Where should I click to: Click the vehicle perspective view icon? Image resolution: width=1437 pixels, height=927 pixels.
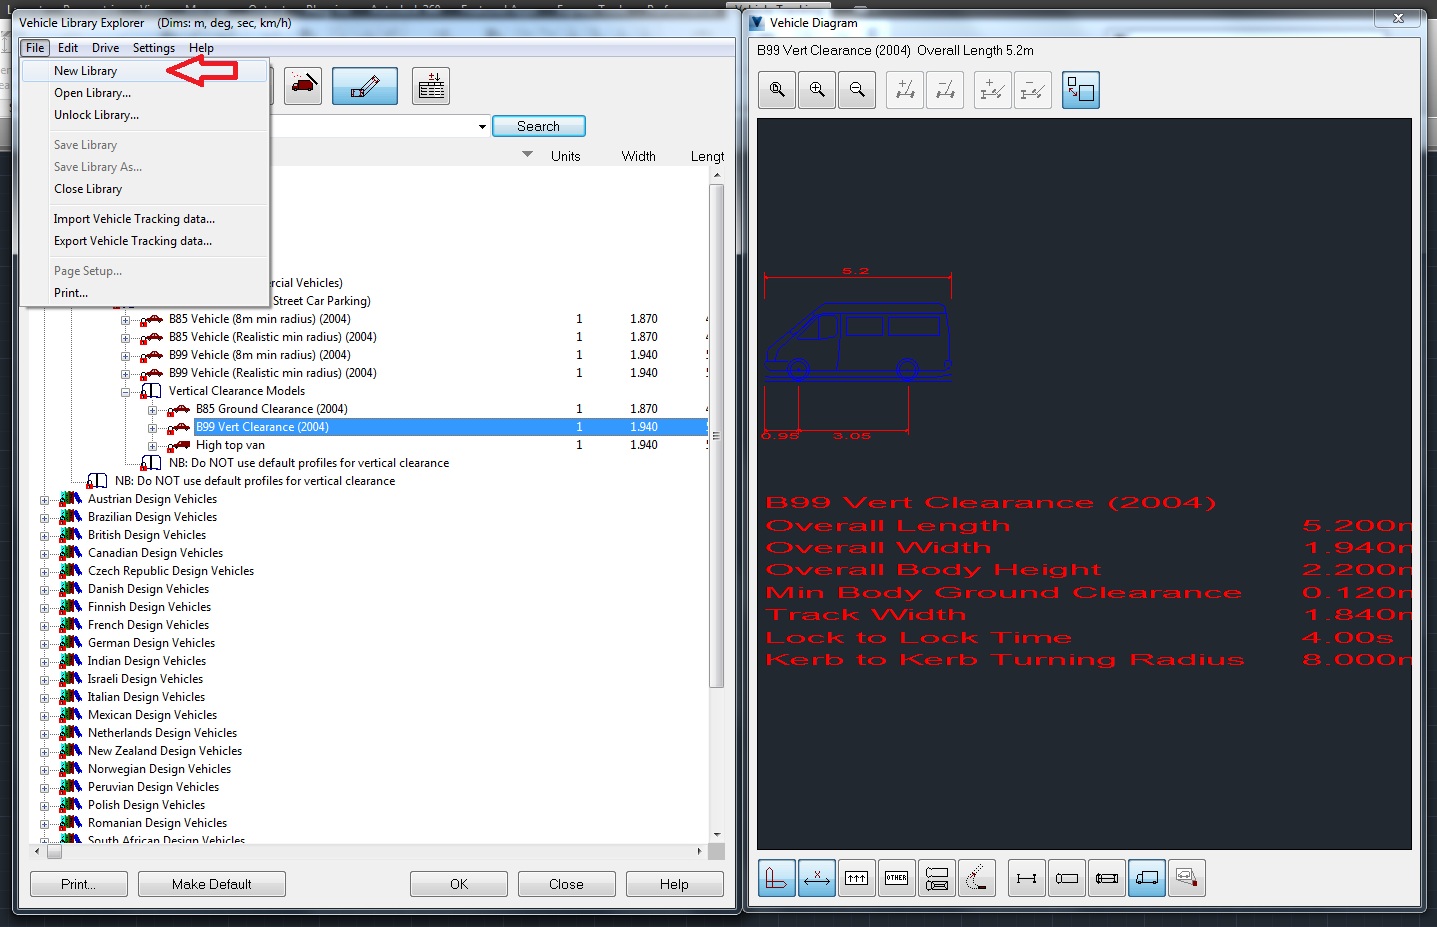1187,878
